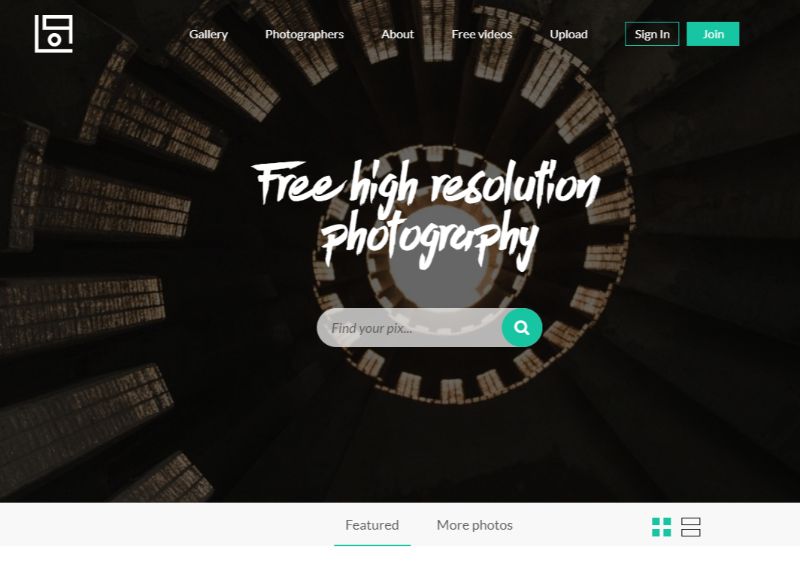800x565 pixels.
Task: Click the site logo icon
Action: click(54, 34)
